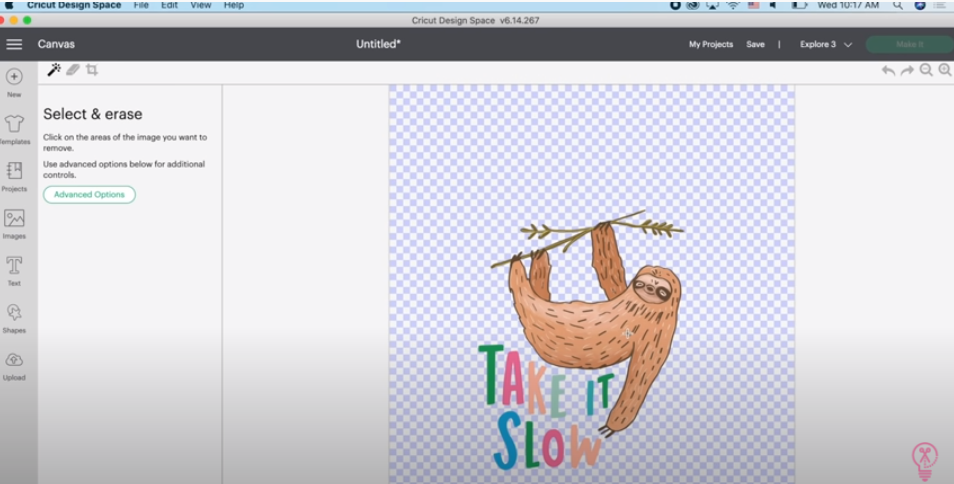
Task: Open the Images panel icon
Action: pos(14,218)
